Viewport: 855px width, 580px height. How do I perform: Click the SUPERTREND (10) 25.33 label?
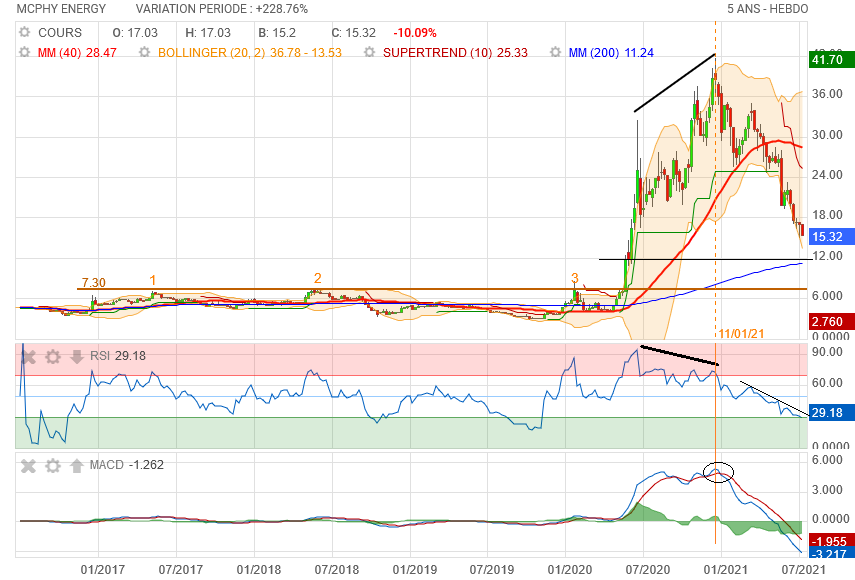[x=455, y=53]
